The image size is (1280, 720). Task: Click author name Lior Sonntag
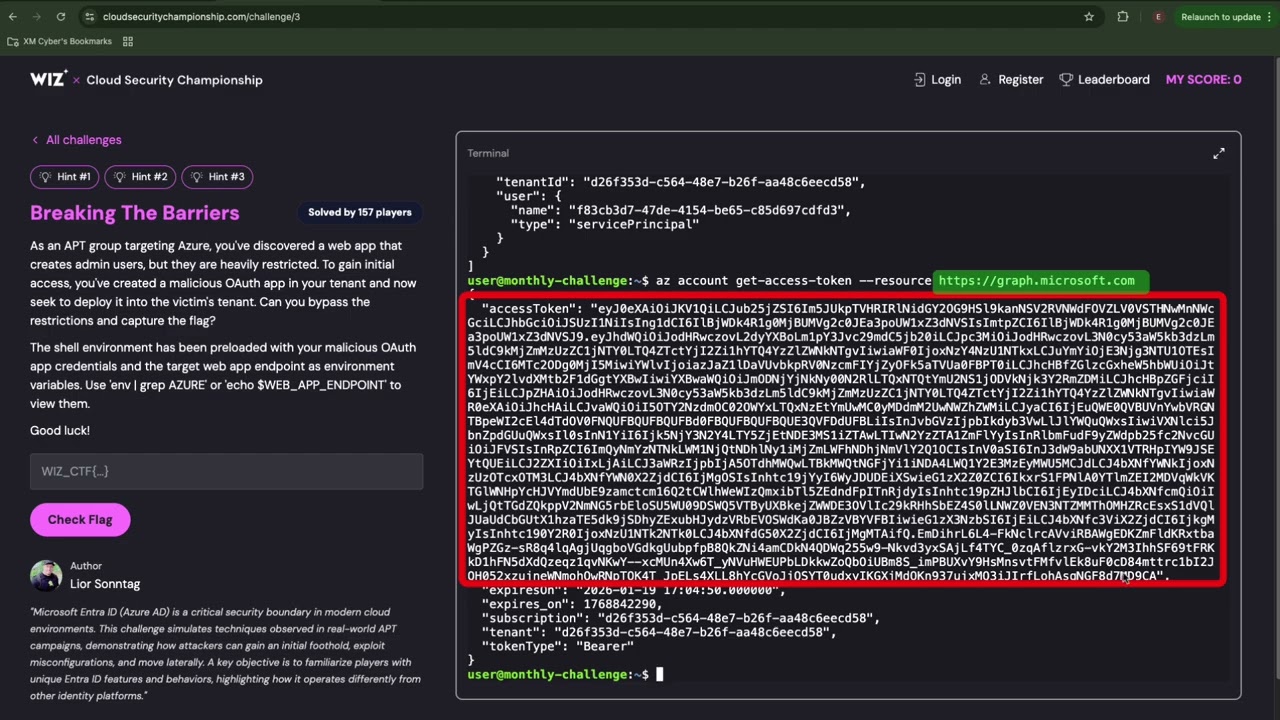pyautogui.click(x=105, y=584)
